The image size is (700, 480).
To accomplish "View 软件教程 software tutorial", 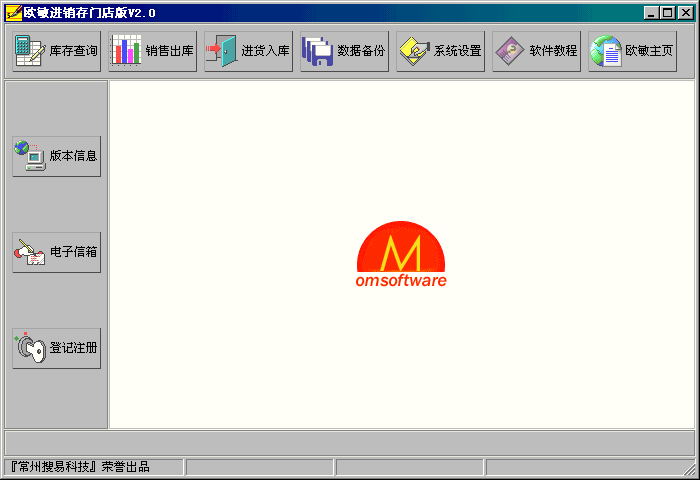I will point(537,51).
